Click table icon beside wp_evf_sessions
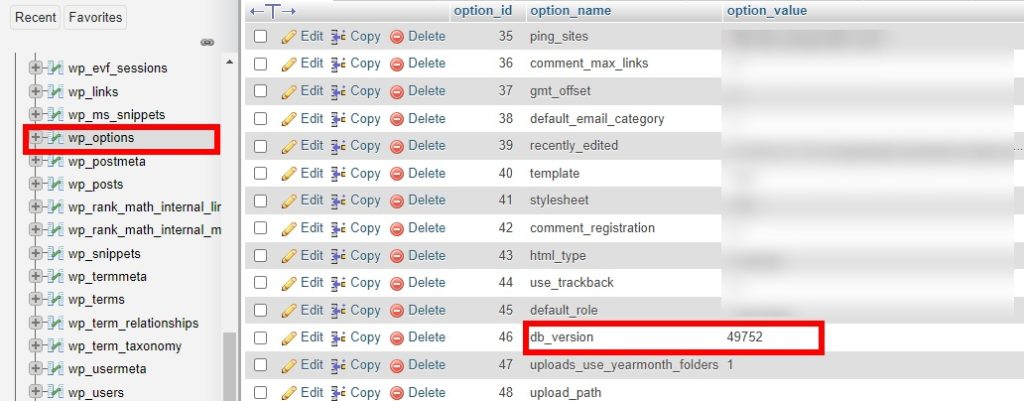Screen dimensions: 1024x401 (56, 69)
